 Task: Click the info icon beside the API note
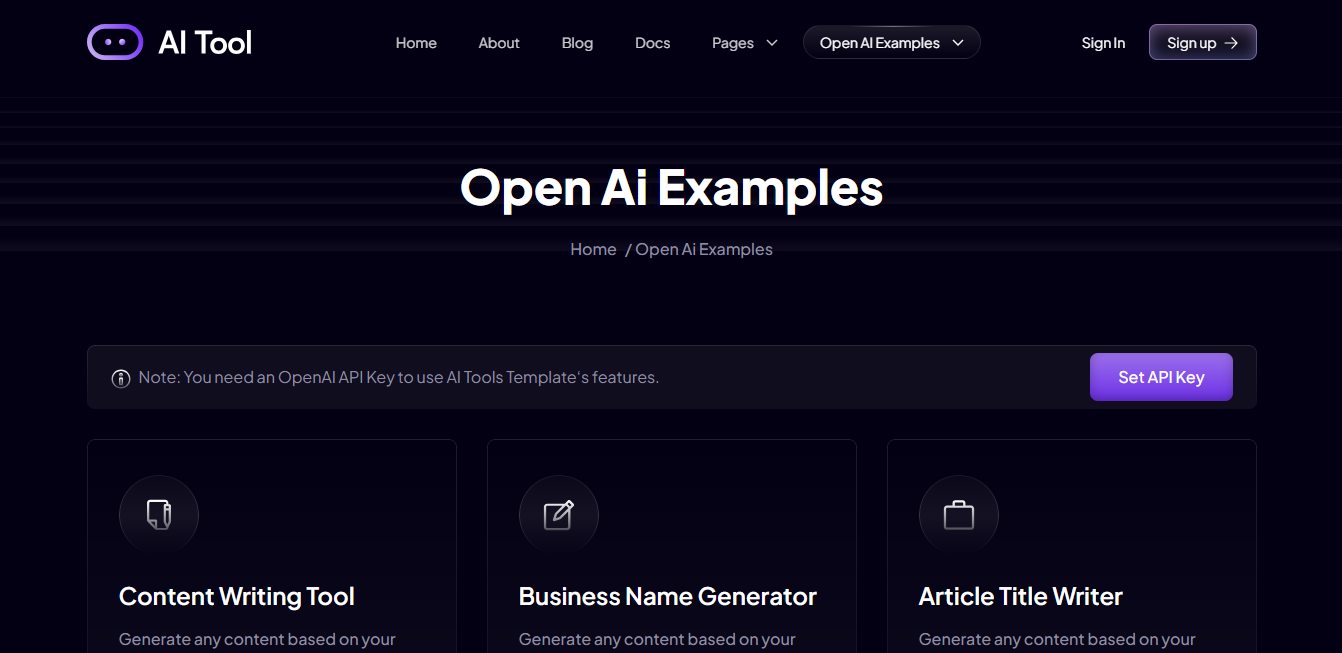[x=121, y=378]
